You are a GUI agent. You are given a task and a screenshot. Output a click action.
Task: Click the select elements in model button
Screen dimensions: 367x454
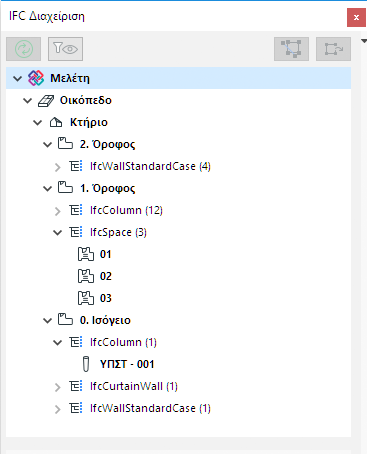coord(291,49)
